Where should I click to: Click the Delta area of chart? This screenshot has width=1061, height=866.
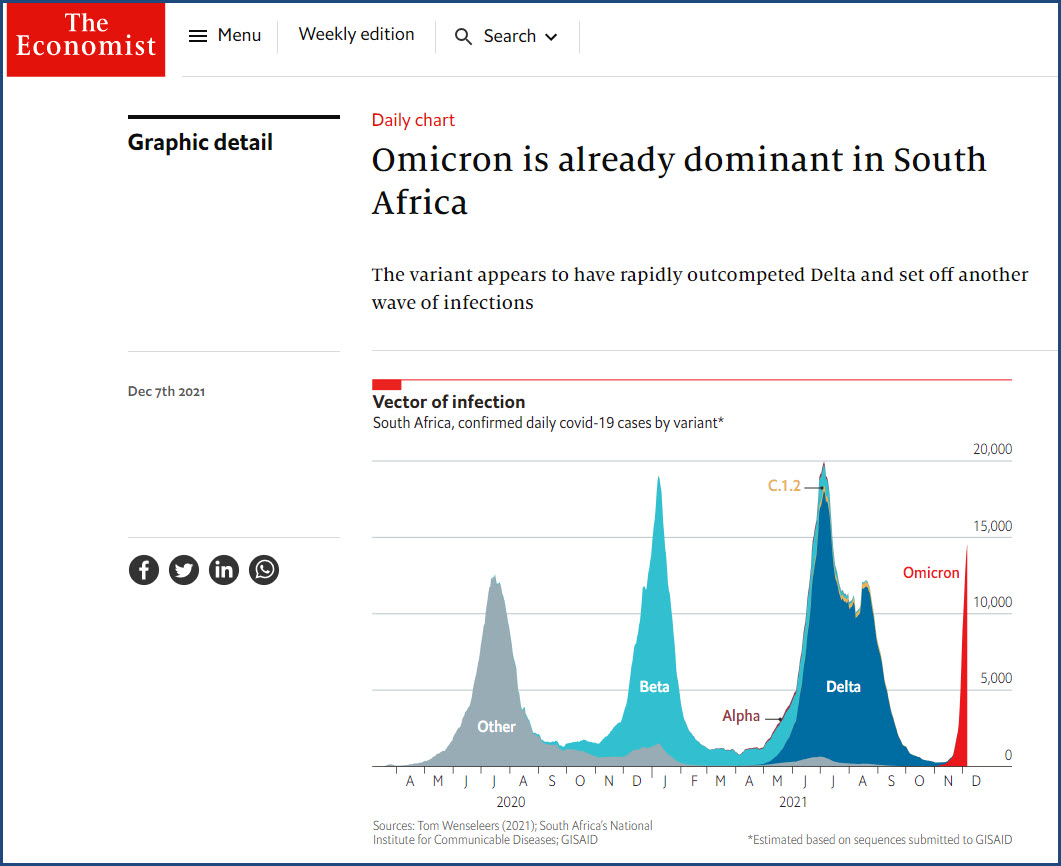(x=843, y=687)
